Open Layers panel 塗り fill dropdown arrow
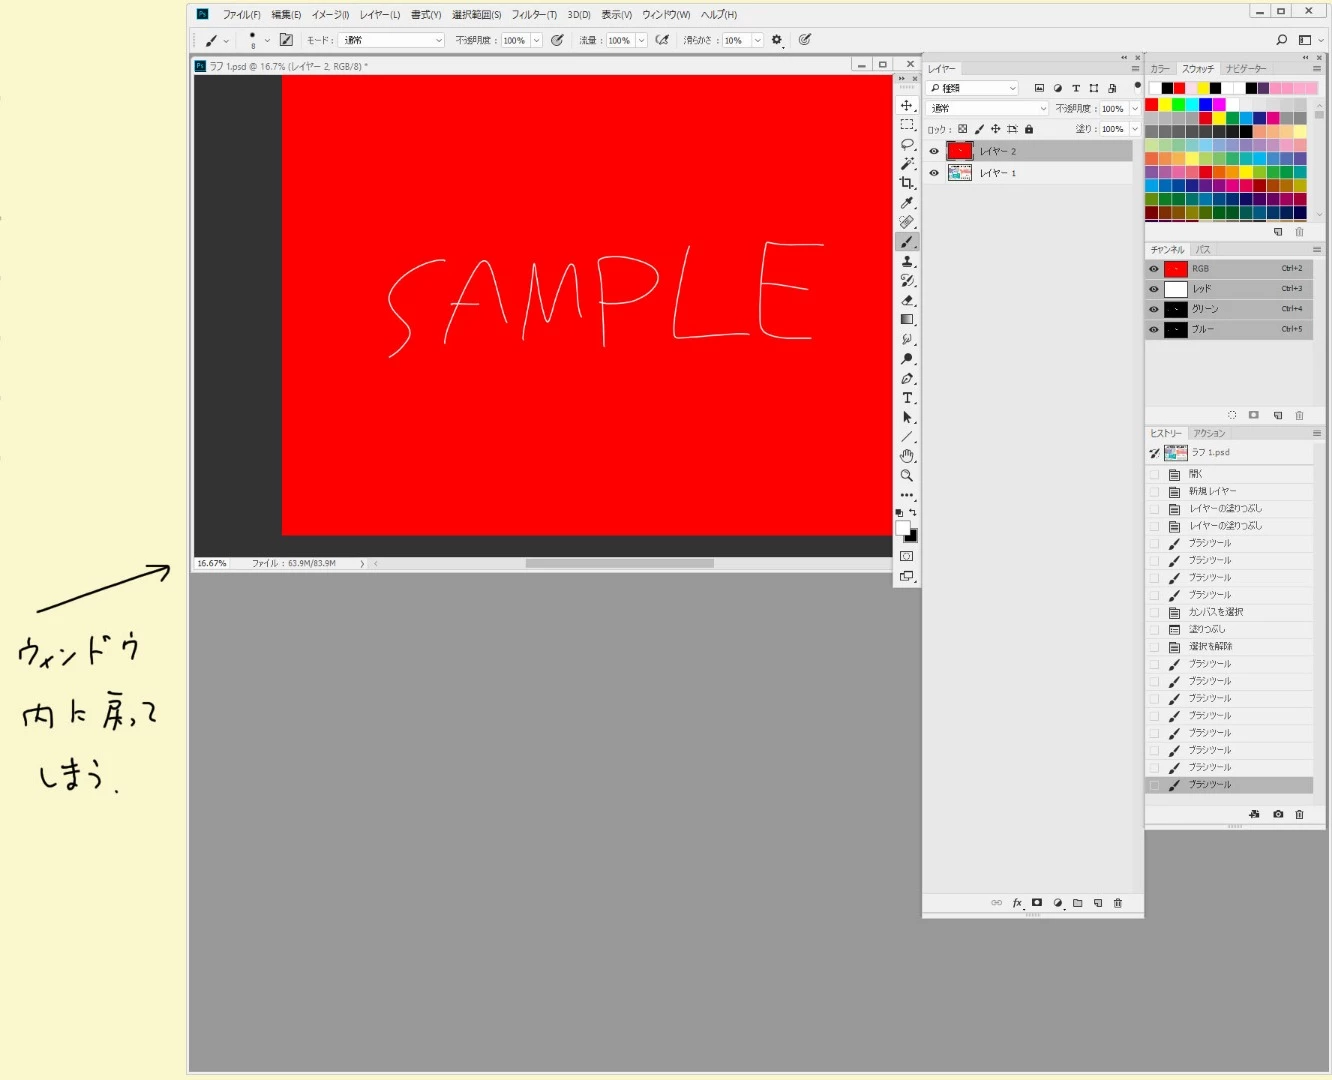 pyautogui.click(x=1135, y=129)
